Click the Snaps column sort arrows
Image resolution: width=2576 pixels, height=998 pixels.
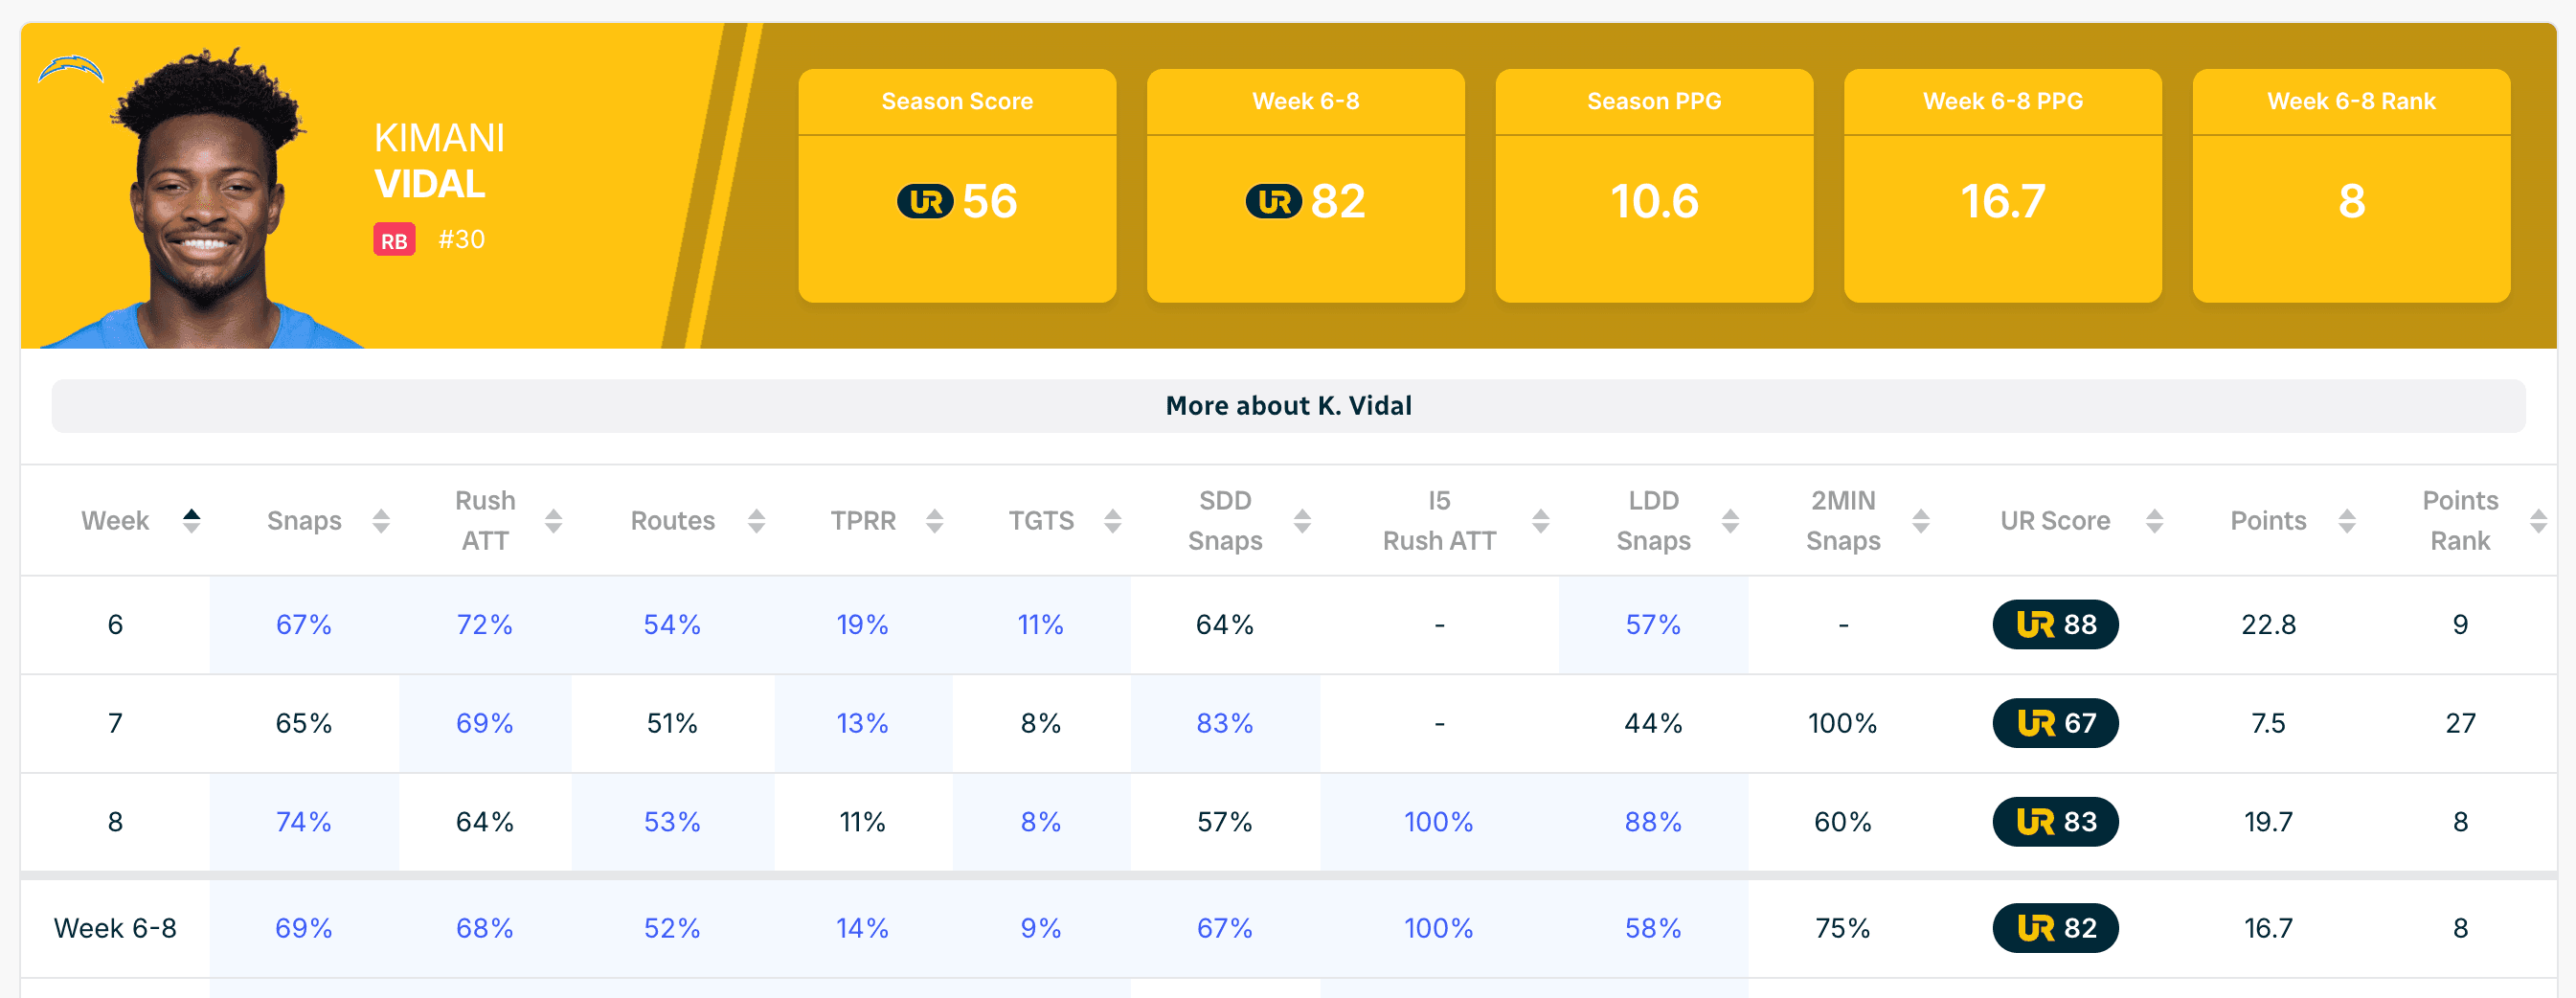tap(381, 520)
